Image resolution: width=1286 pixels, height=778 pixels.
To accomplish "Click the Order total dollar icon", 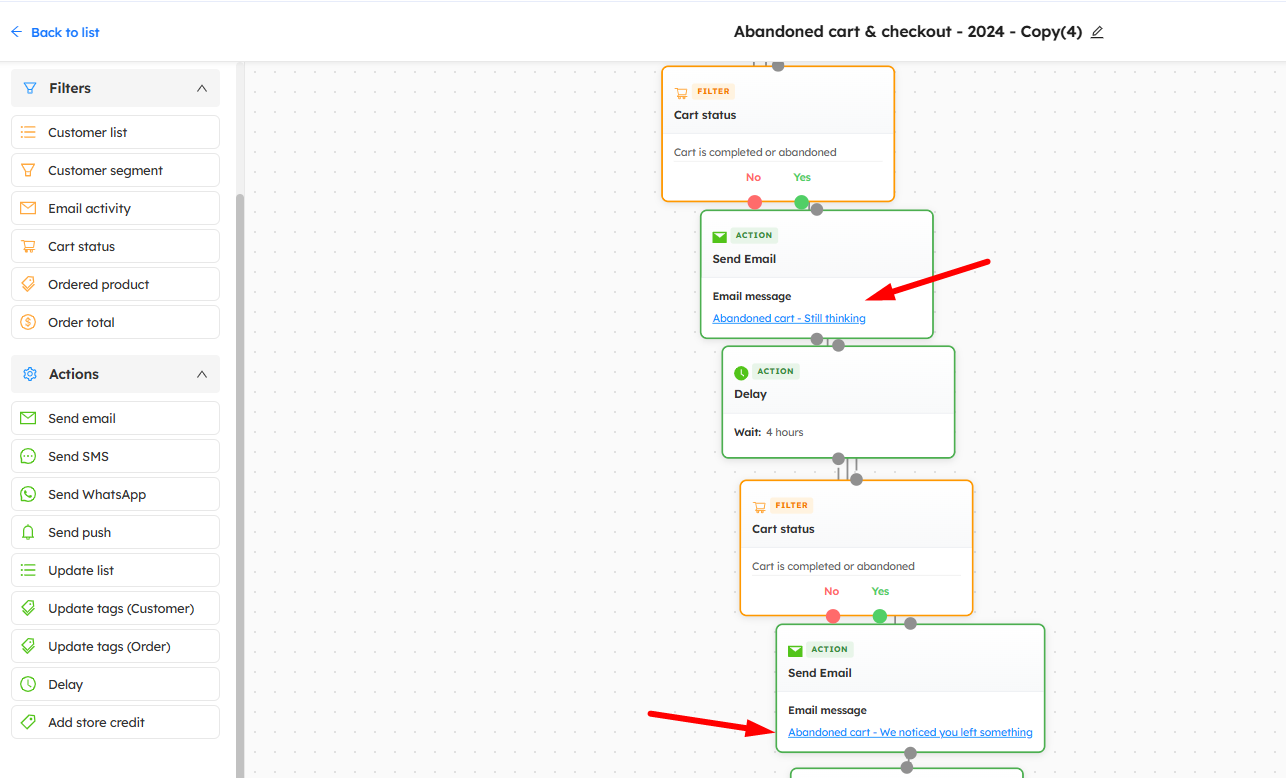I will [28, 322].
